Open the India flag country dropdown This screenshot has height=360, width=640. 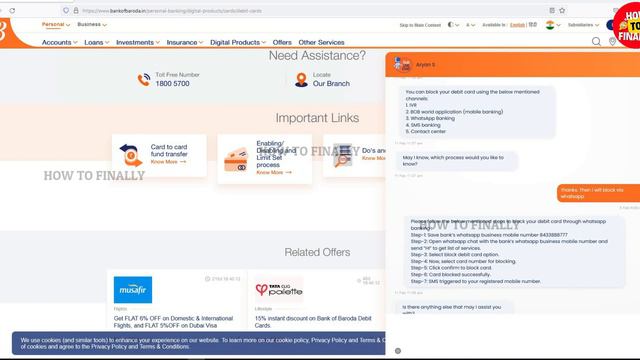pos(553,25)
